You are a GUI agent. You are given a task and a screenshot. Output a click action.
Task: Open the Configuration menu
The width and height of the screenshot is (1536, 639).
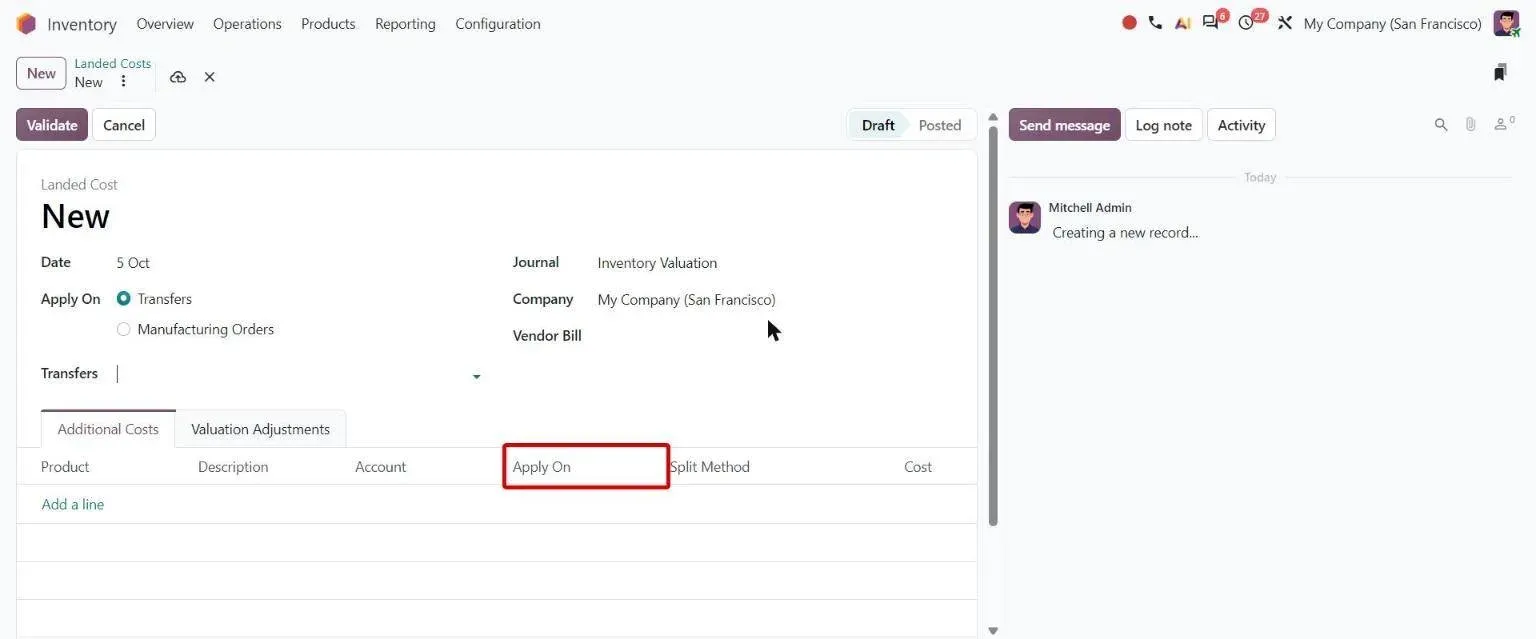[498, 24]
